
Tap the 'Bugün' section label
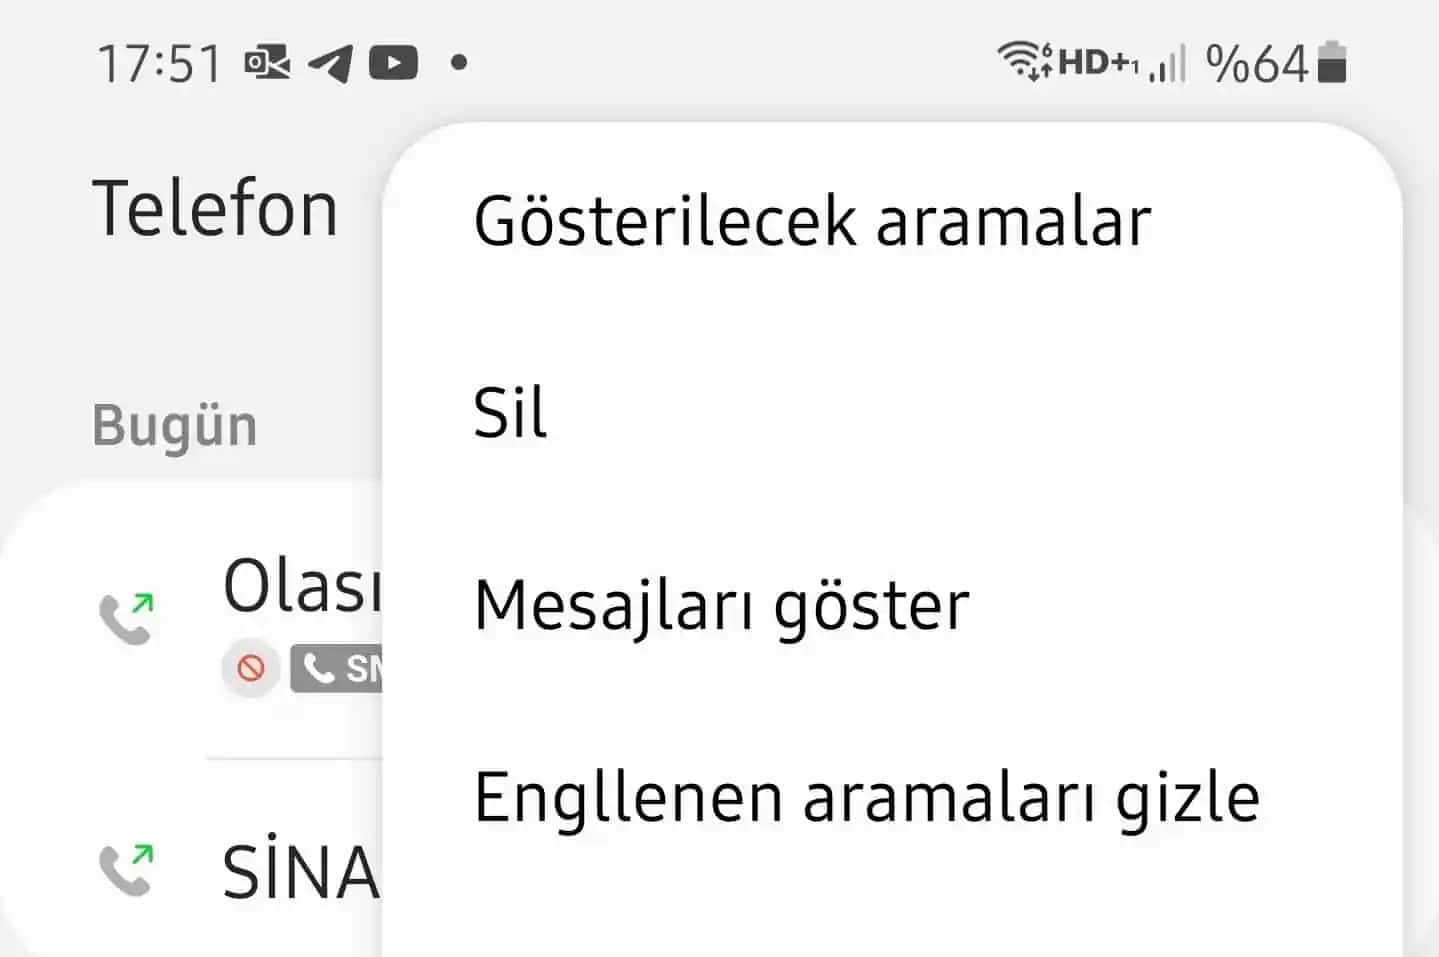(173, 424)
